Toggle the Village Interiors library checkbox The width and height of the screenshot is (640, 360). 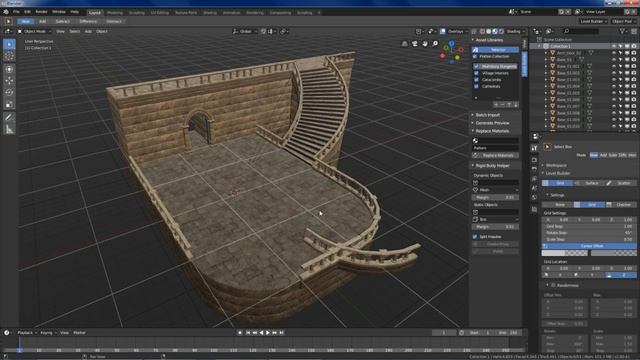pyautogui.click(x=476, y=73)
